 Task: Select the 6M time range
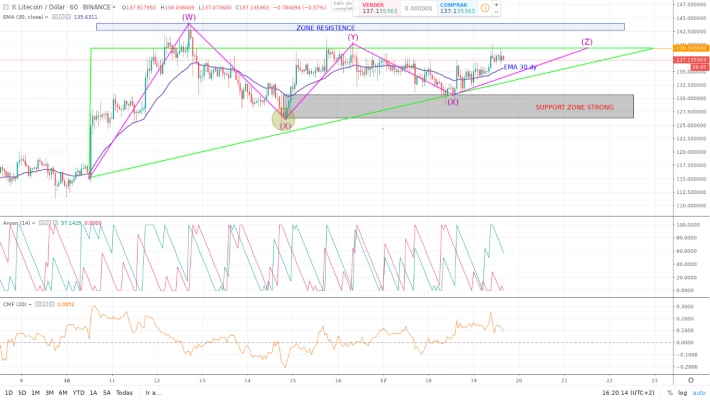(x=63, y=393)
